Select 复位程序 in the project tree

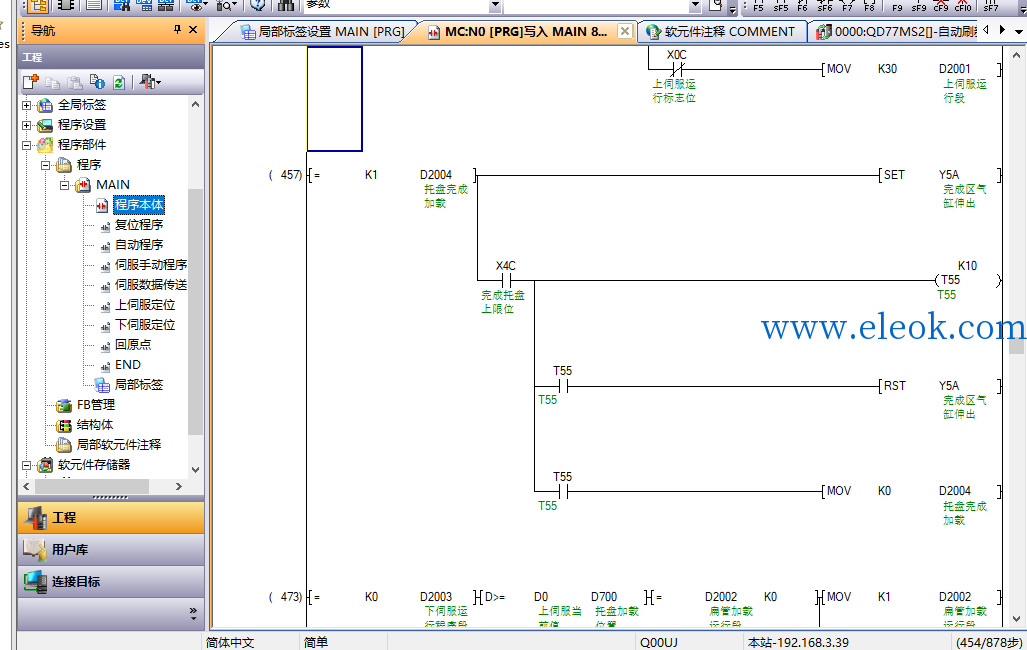[139, 225]
